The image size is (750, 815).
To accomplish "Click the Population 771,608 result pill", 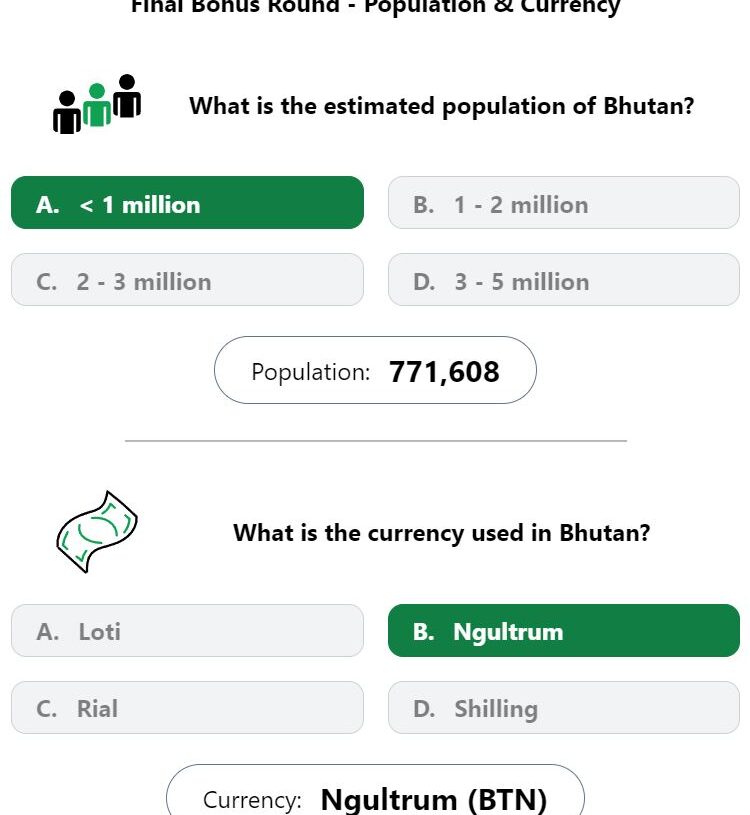I will 375,370.
